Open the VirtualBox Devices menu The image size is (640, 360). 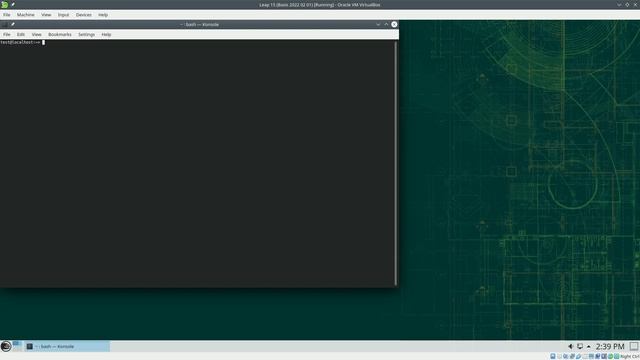click(x=84, y=15)
